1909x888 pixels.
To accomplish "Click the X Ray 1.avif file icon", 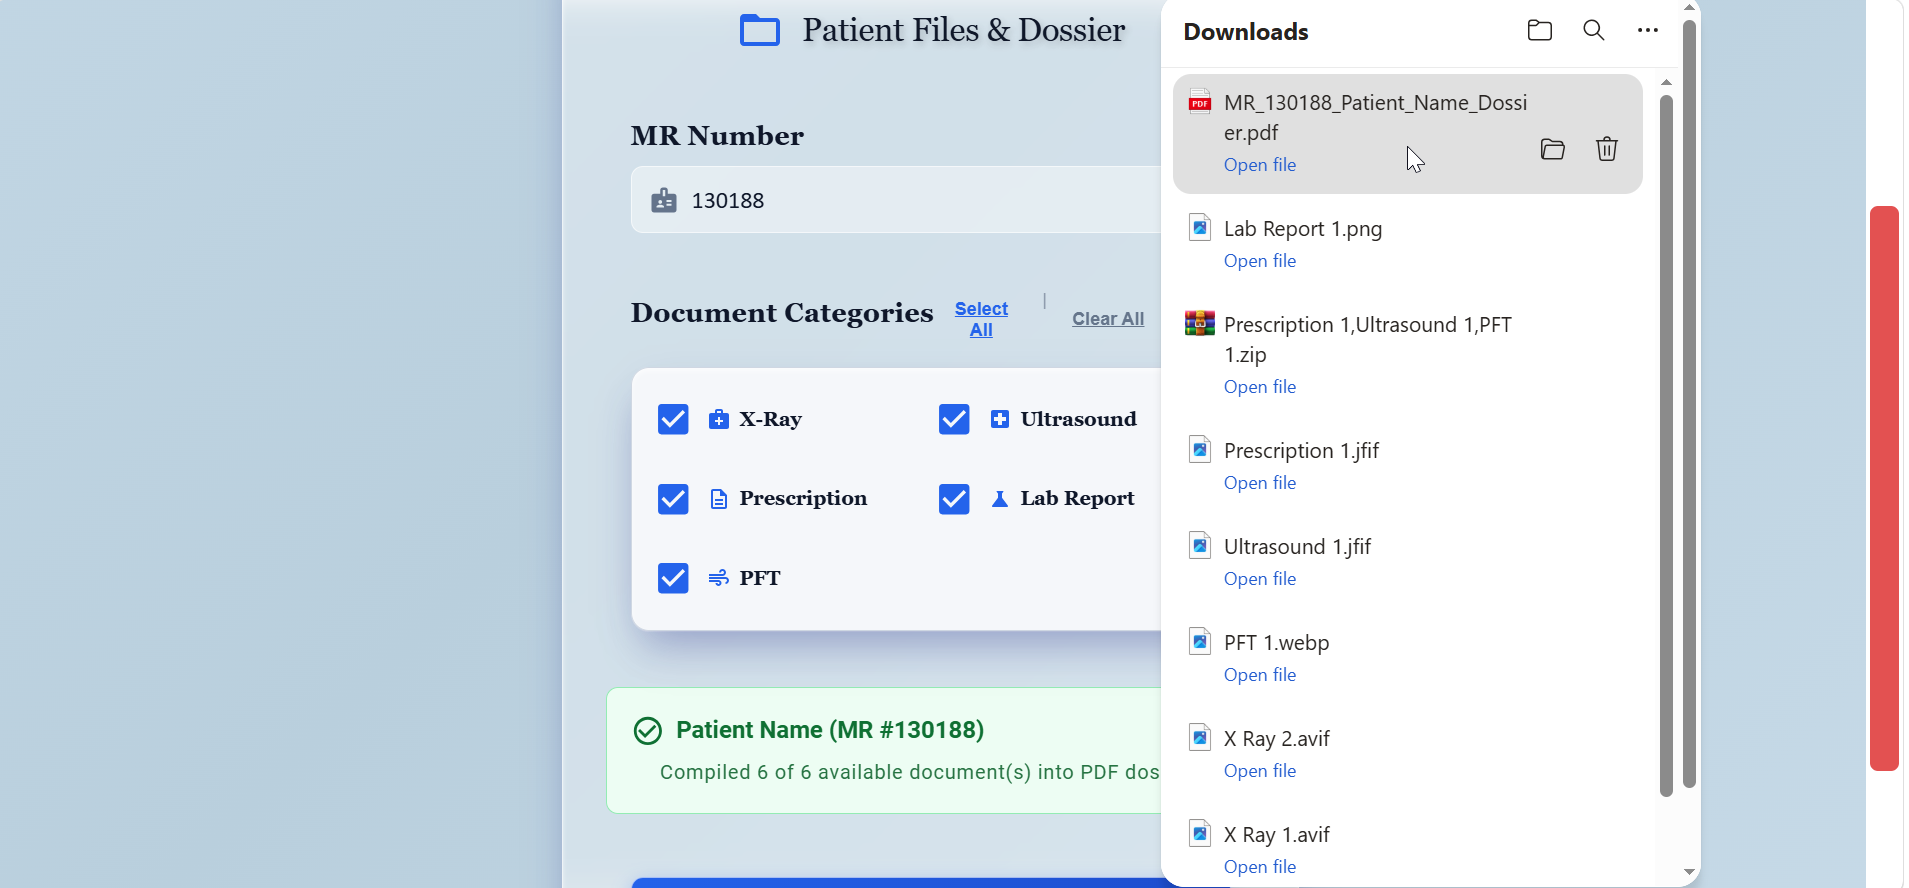I will tap(1200, 834).
